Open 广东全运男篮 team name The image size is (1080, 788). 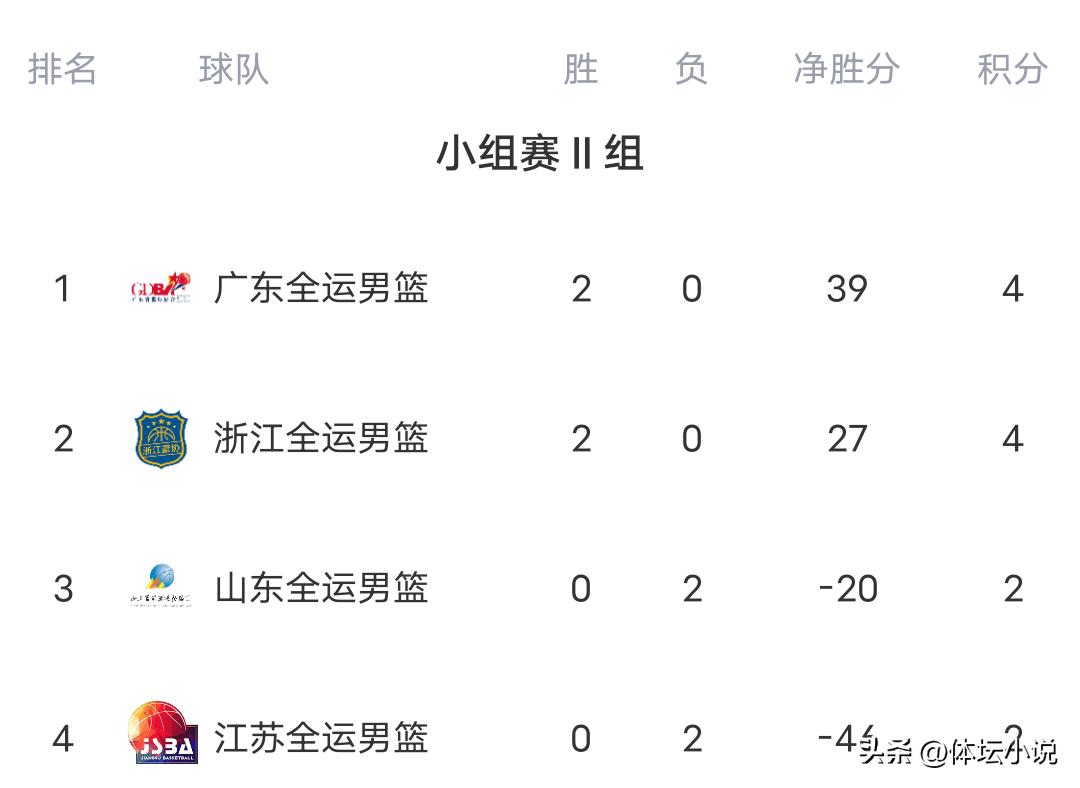point(321,289)
